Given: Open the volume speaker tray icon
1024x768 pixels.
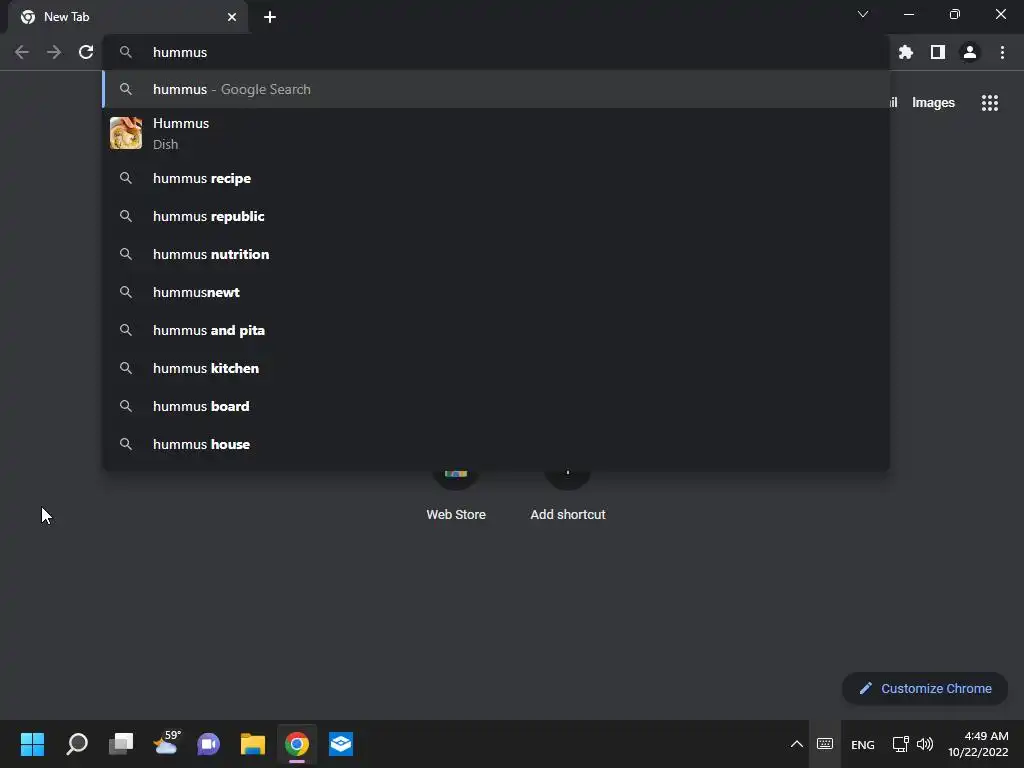Looking at the screenshot, I should [x=925, y=744].
